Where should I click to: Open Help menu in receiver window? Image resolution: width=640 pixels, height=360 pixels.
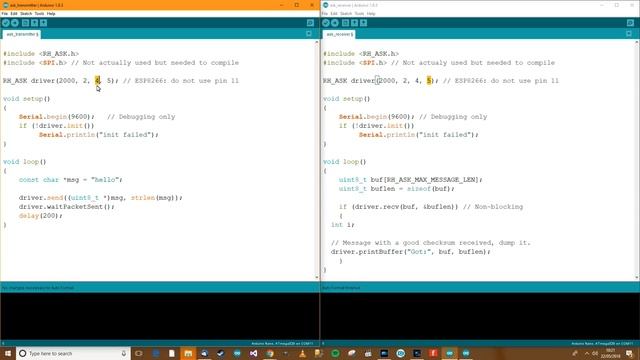[x=371, y=13]
